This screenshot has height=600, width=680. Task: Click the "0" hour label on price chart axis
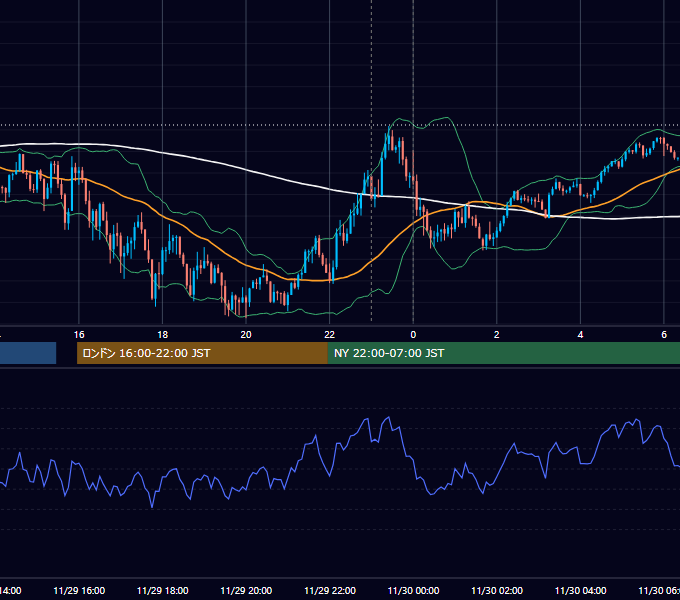(413, 335)
